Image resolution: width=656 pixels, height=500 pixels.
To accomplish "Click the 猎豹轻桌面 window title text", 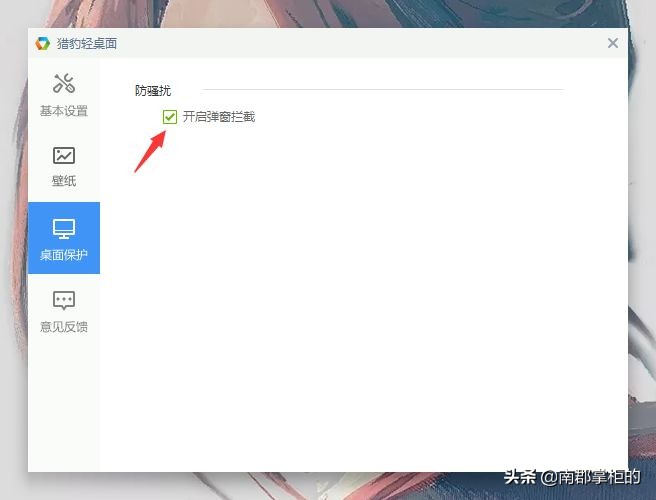I will coord(87,44).
